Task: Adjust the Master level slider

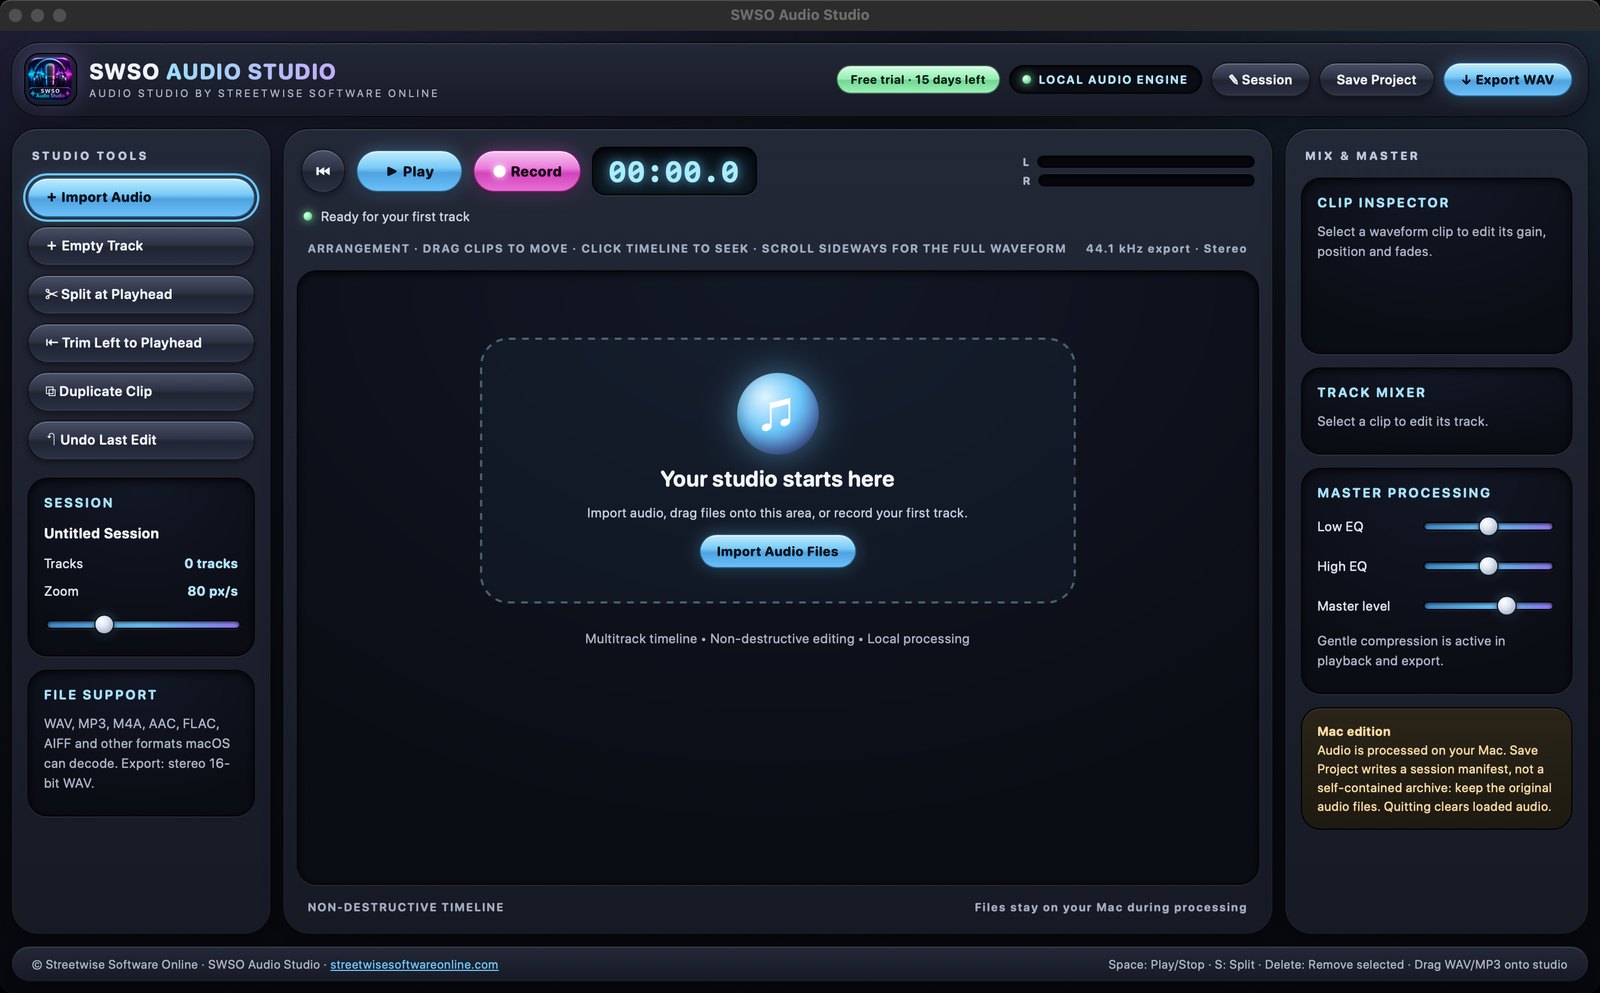Action: [1488, 606]
